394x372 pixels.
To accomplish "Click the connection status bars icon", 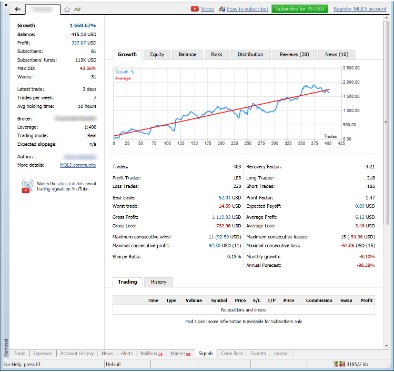I will 340,364.
